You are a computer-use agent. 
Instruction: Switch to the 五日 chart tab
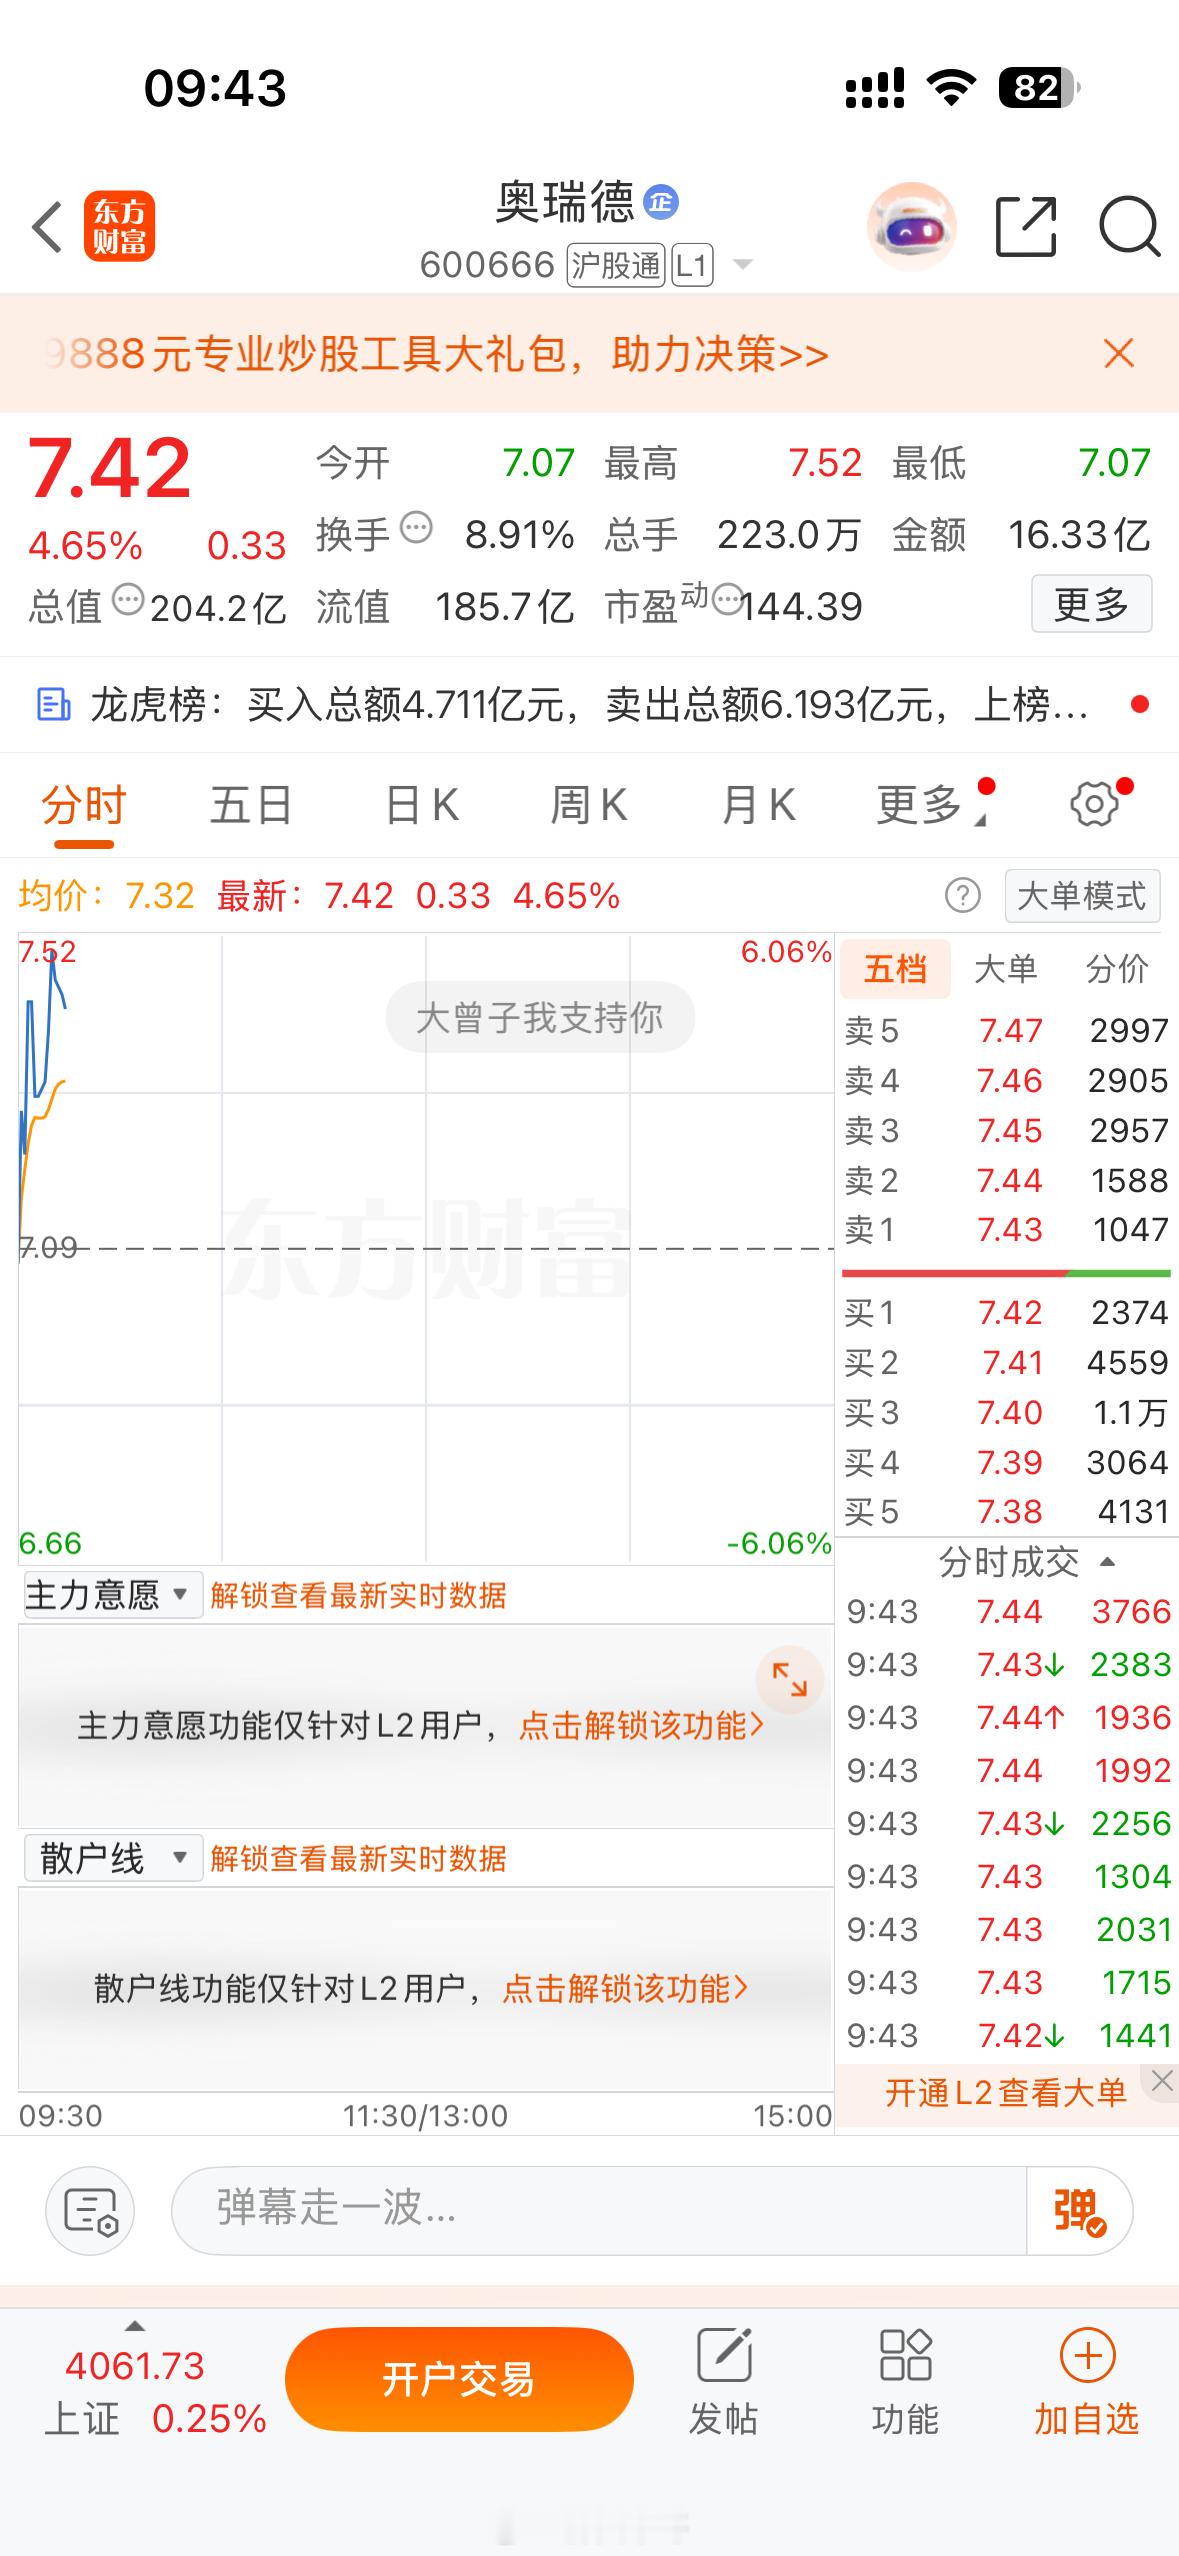(x=251, y=805)
